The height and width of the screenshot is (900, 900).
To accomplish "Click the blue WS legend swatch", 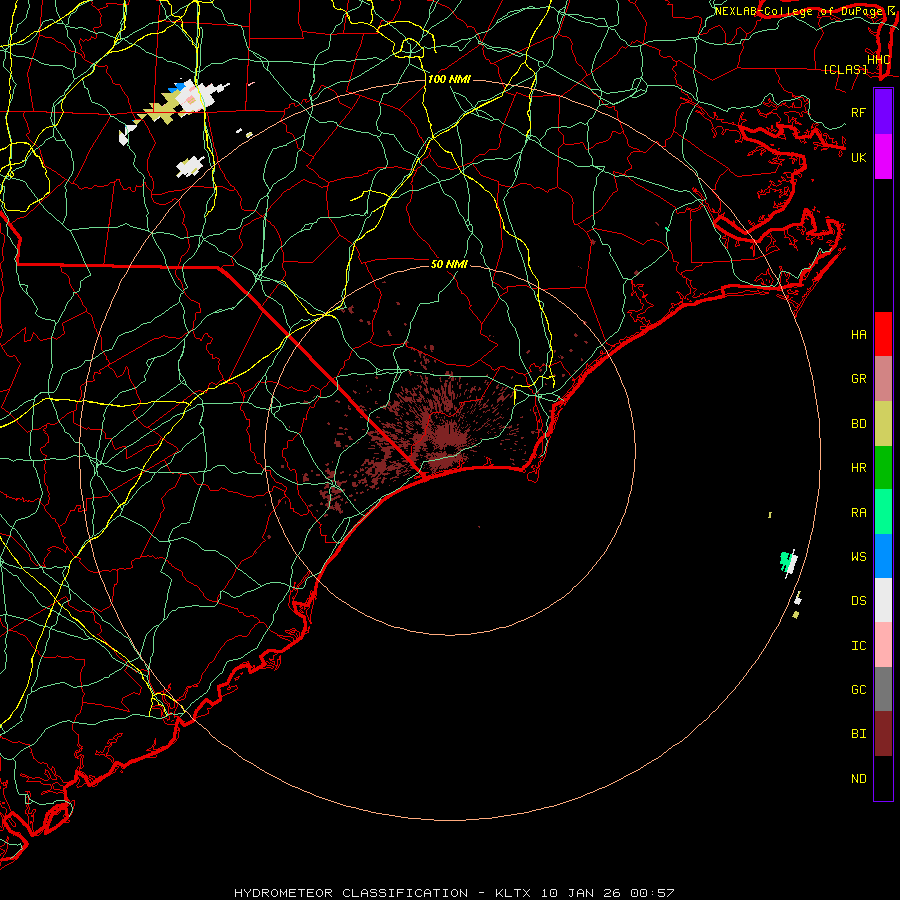I will 883,556.
